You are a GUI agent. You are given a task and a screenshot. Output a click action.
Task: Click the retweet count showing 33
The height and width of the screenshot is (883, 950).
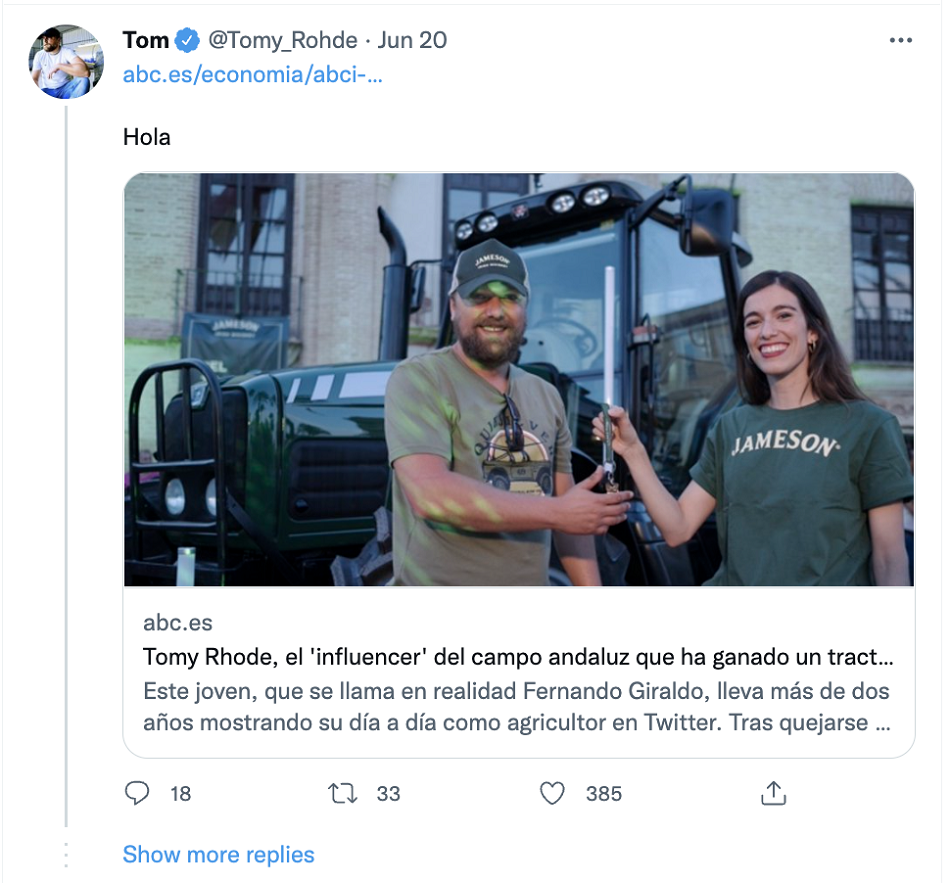[388, 794]
